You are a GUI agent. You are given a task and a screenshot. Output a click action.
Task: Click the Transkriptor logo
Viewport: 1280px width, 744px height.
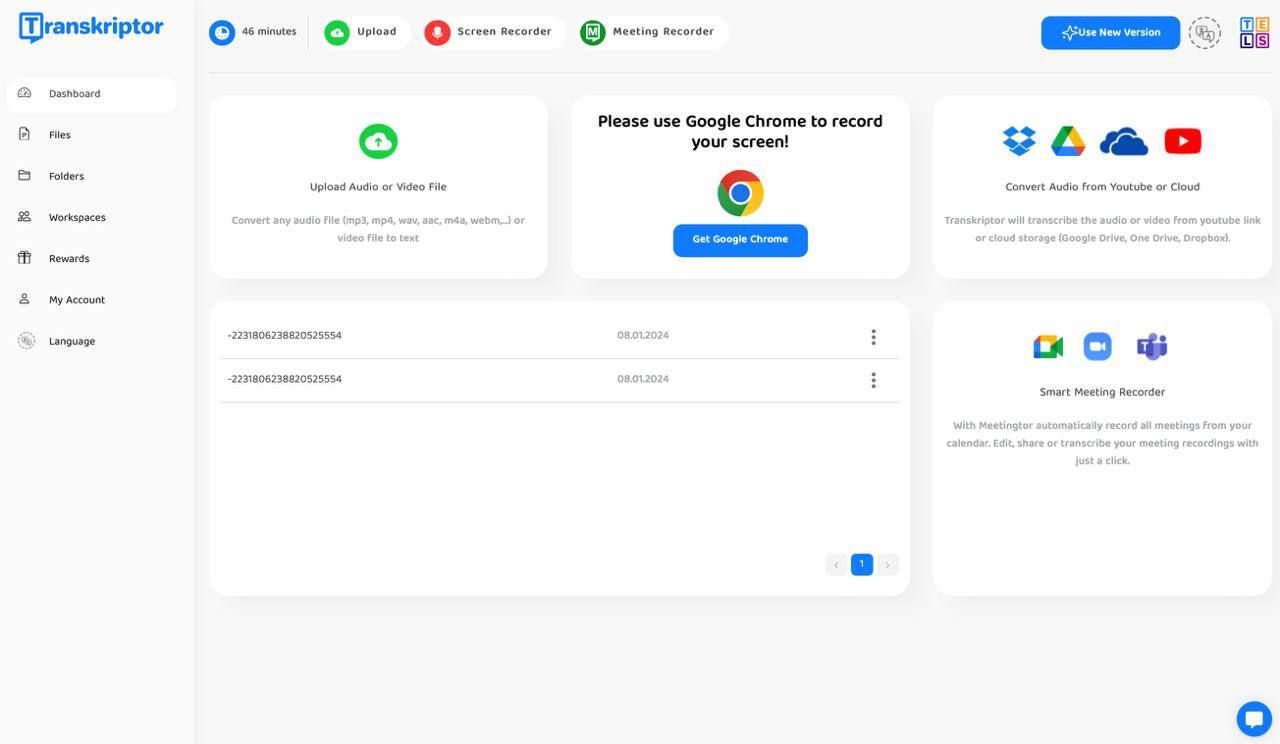(x=90, y=27)
